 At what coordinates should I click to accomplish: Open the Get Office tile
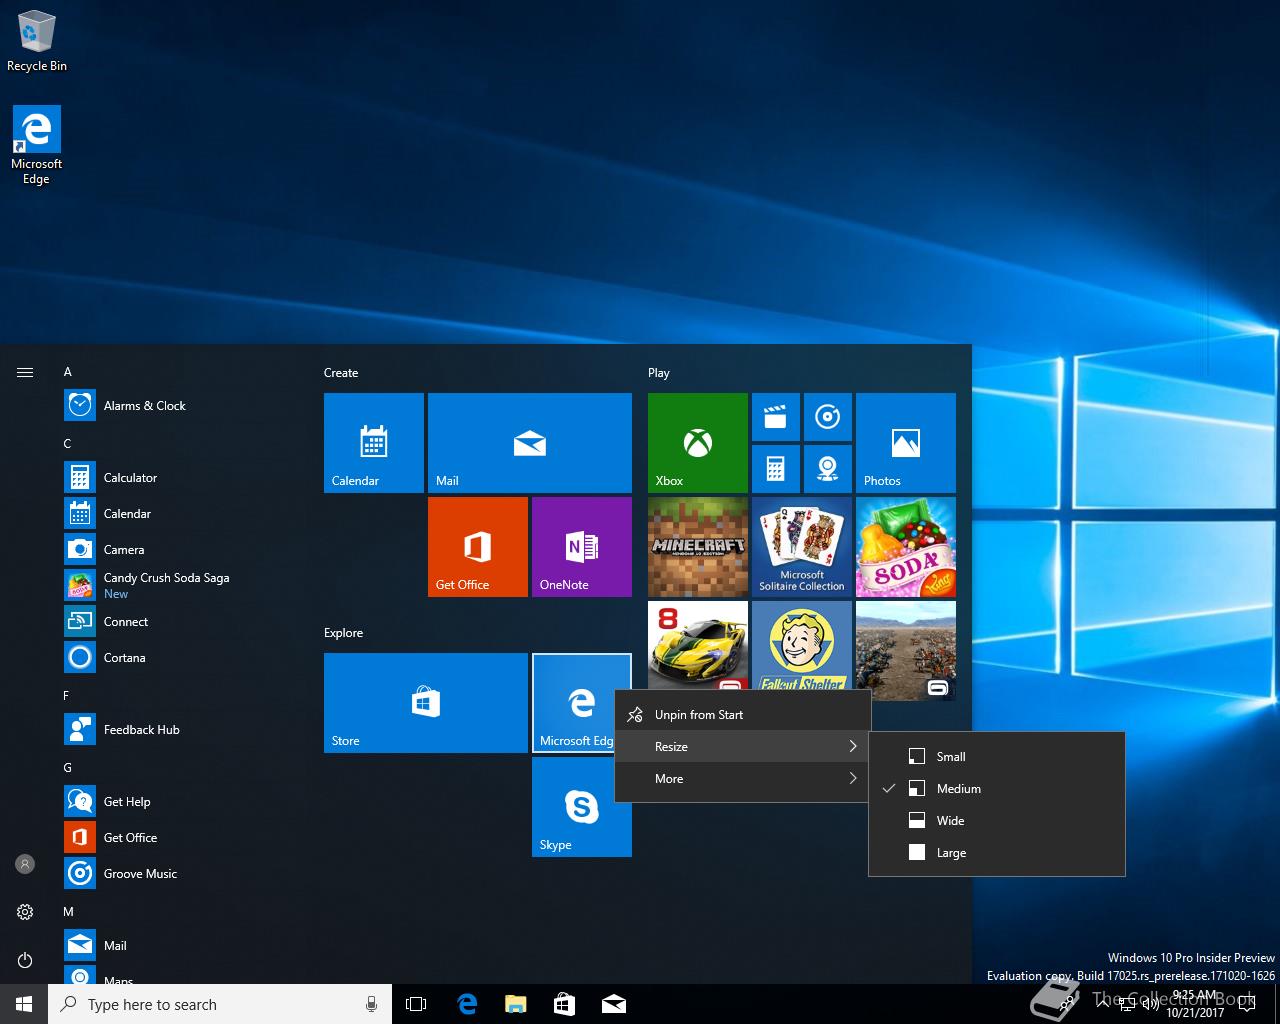coord(478,547)
